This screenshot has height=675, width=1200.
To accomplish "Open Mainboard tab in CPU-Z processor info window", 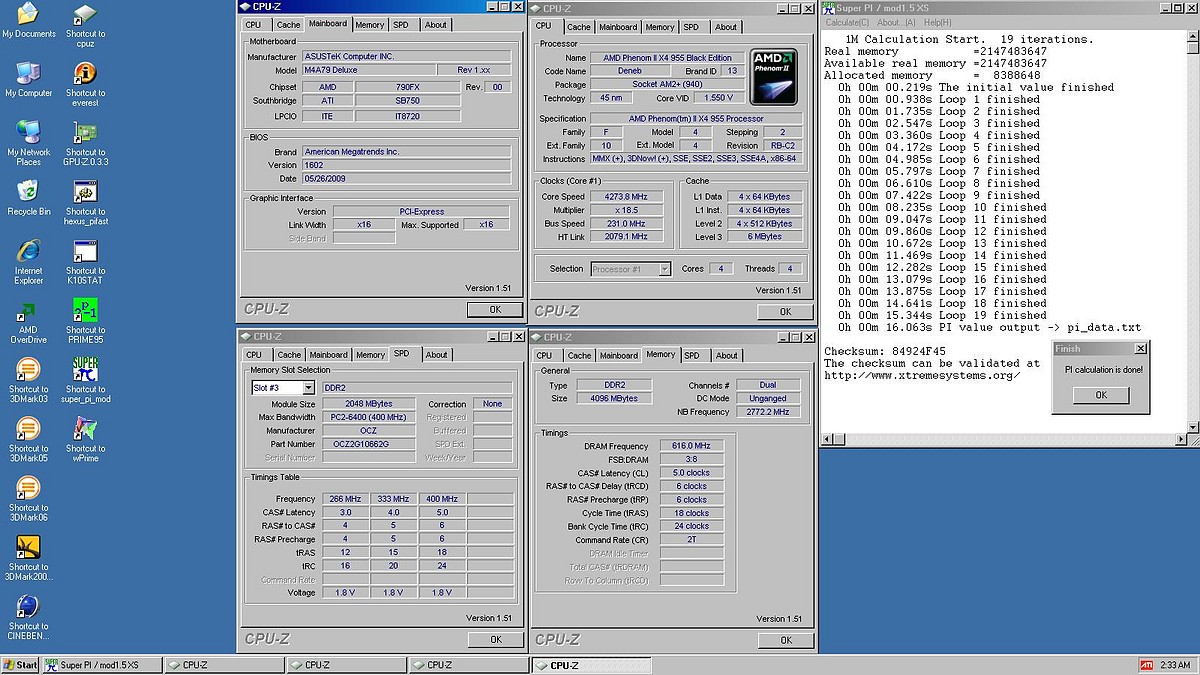I will click(x=618, y=27).
